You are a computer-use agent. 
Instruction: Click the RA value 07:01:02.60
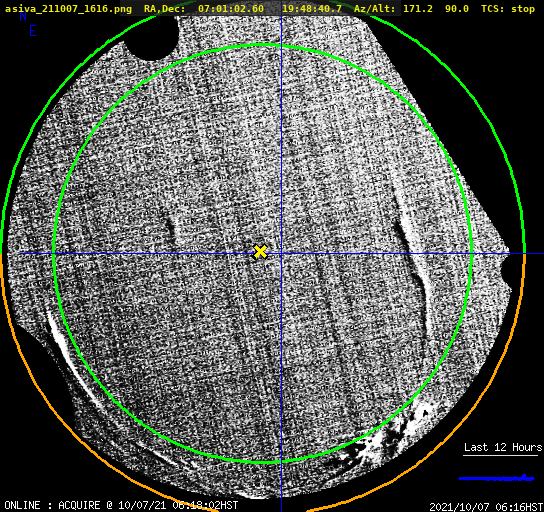click(231, 9)
